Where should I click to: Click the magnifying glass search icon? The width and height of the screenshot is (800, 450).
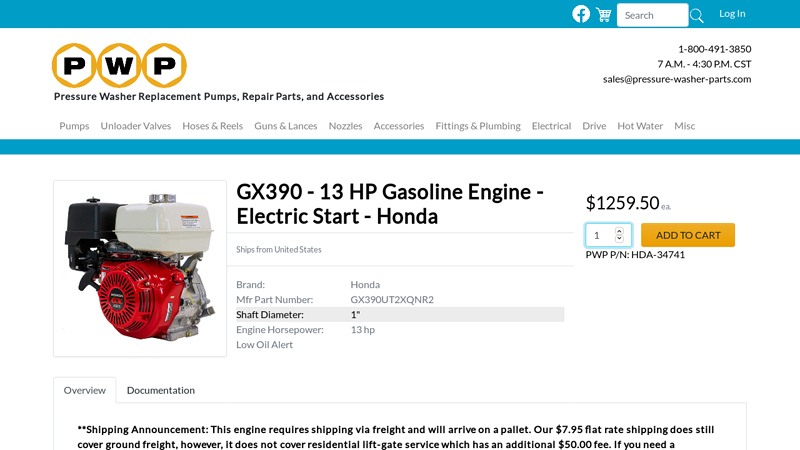[x=696, y=16]
